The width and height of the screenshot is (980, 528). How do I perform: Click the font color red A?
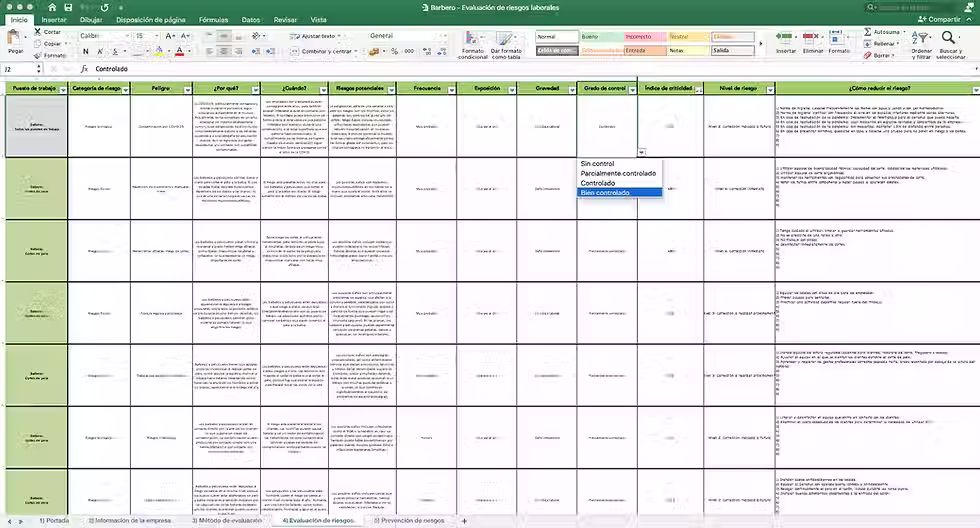pyautogui.click(x=179, y=51)
